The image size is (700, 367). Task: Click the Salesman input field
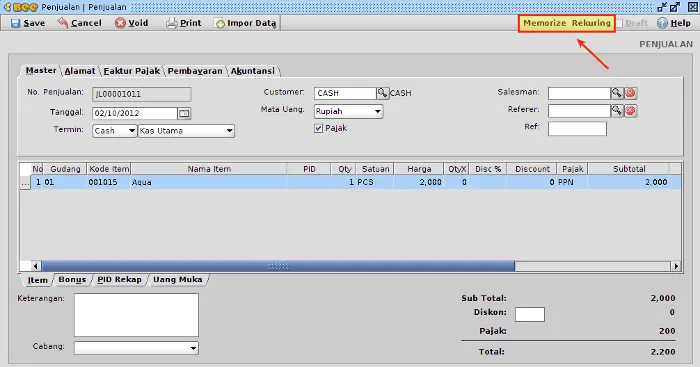pos(579,93)
